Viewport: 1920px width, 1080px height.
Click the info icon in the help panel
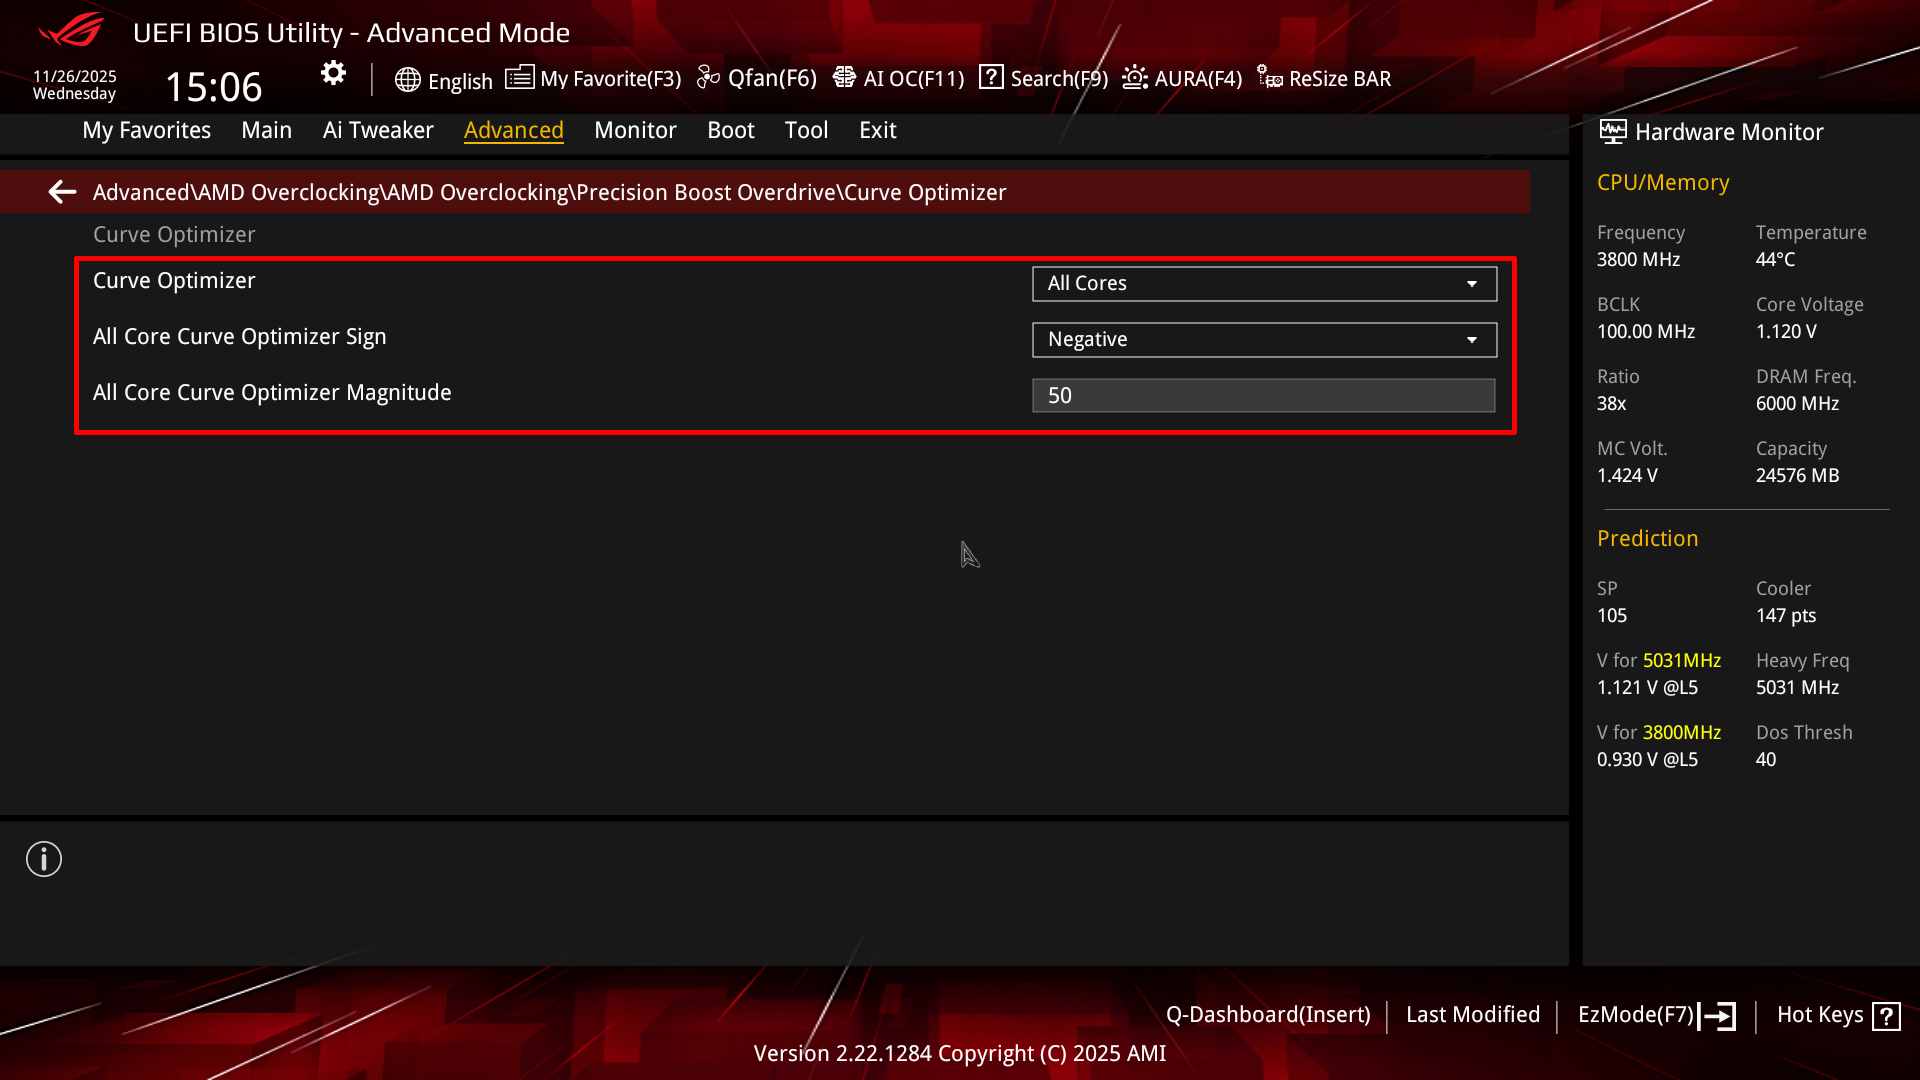pos(44,859)
